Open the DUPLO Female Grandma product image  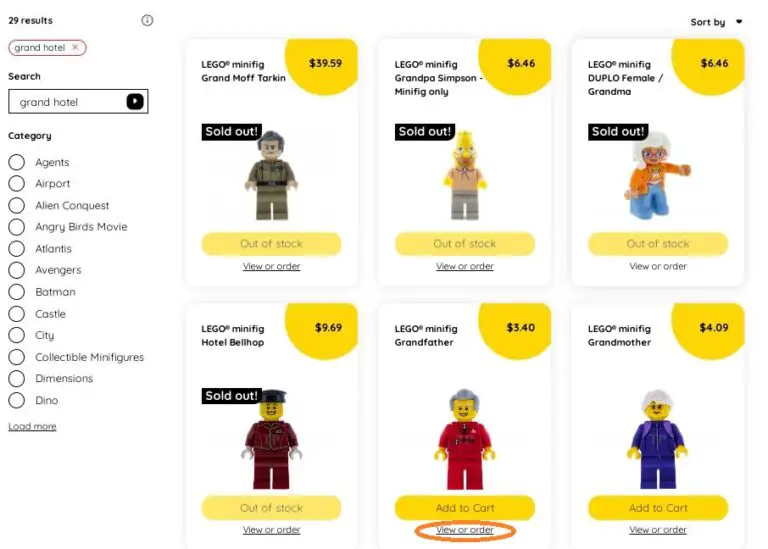point(657,175)
